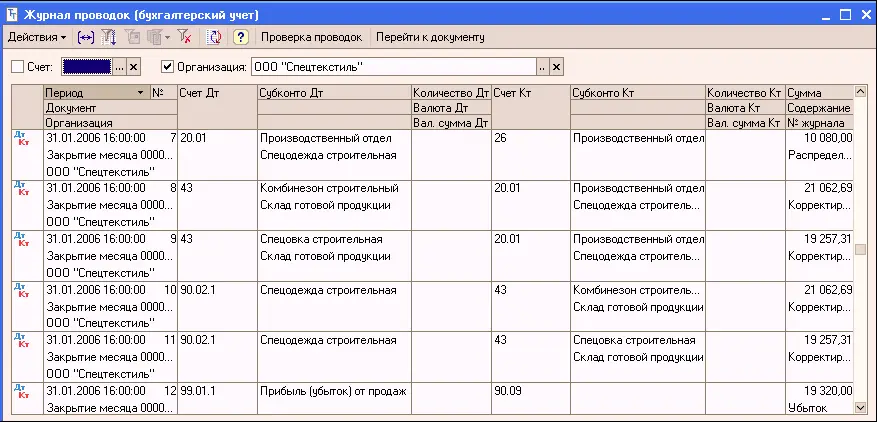Uncheck the Организация filter checkbox
This screenshot has width=877, height=422.
167,67
